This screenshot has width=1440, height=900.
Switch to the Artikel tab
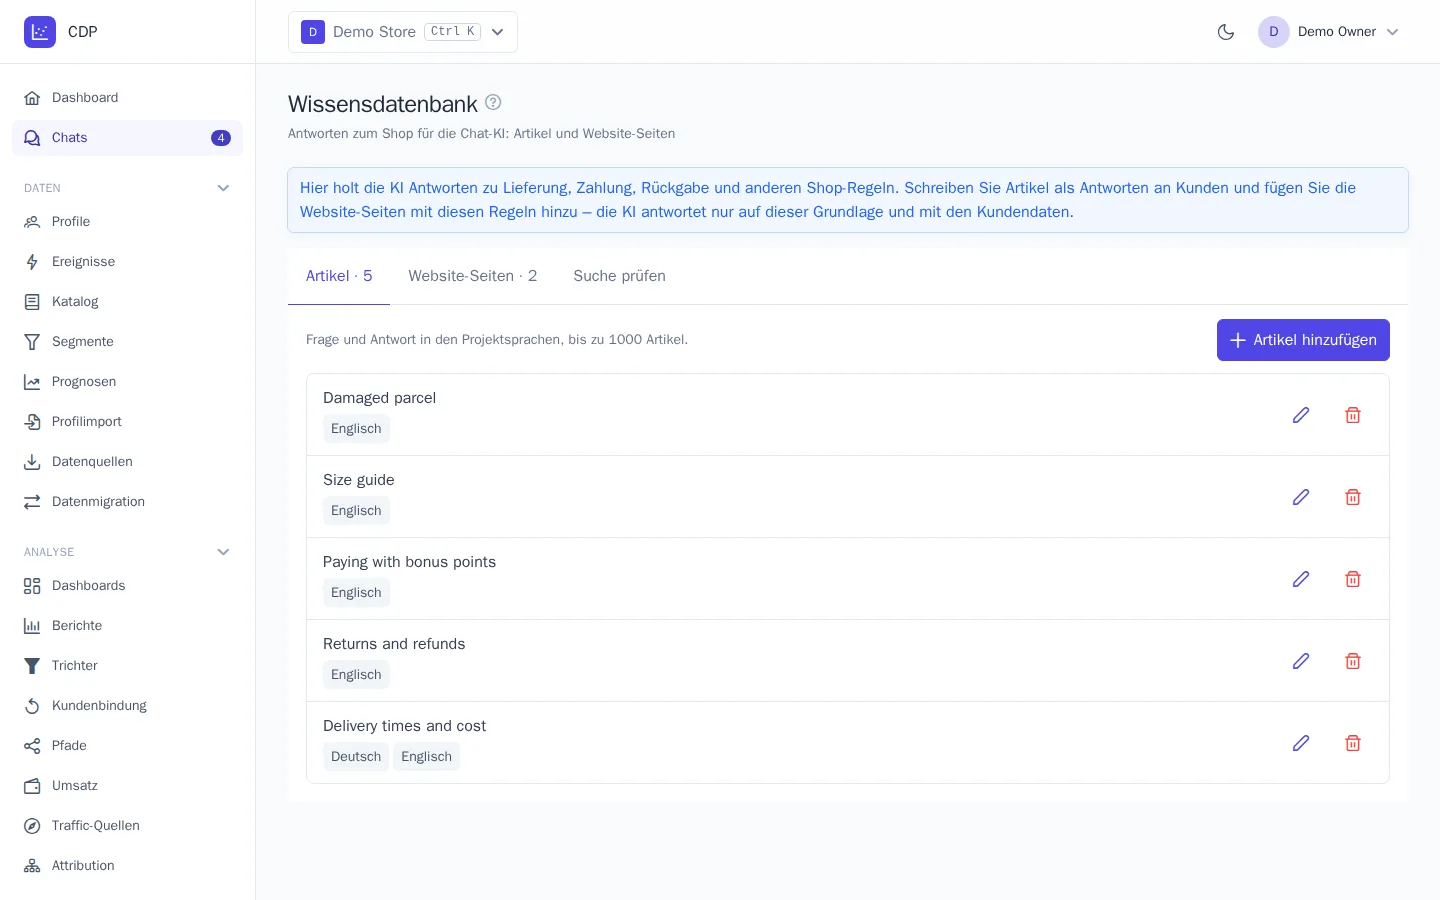[x=339, y=276]
